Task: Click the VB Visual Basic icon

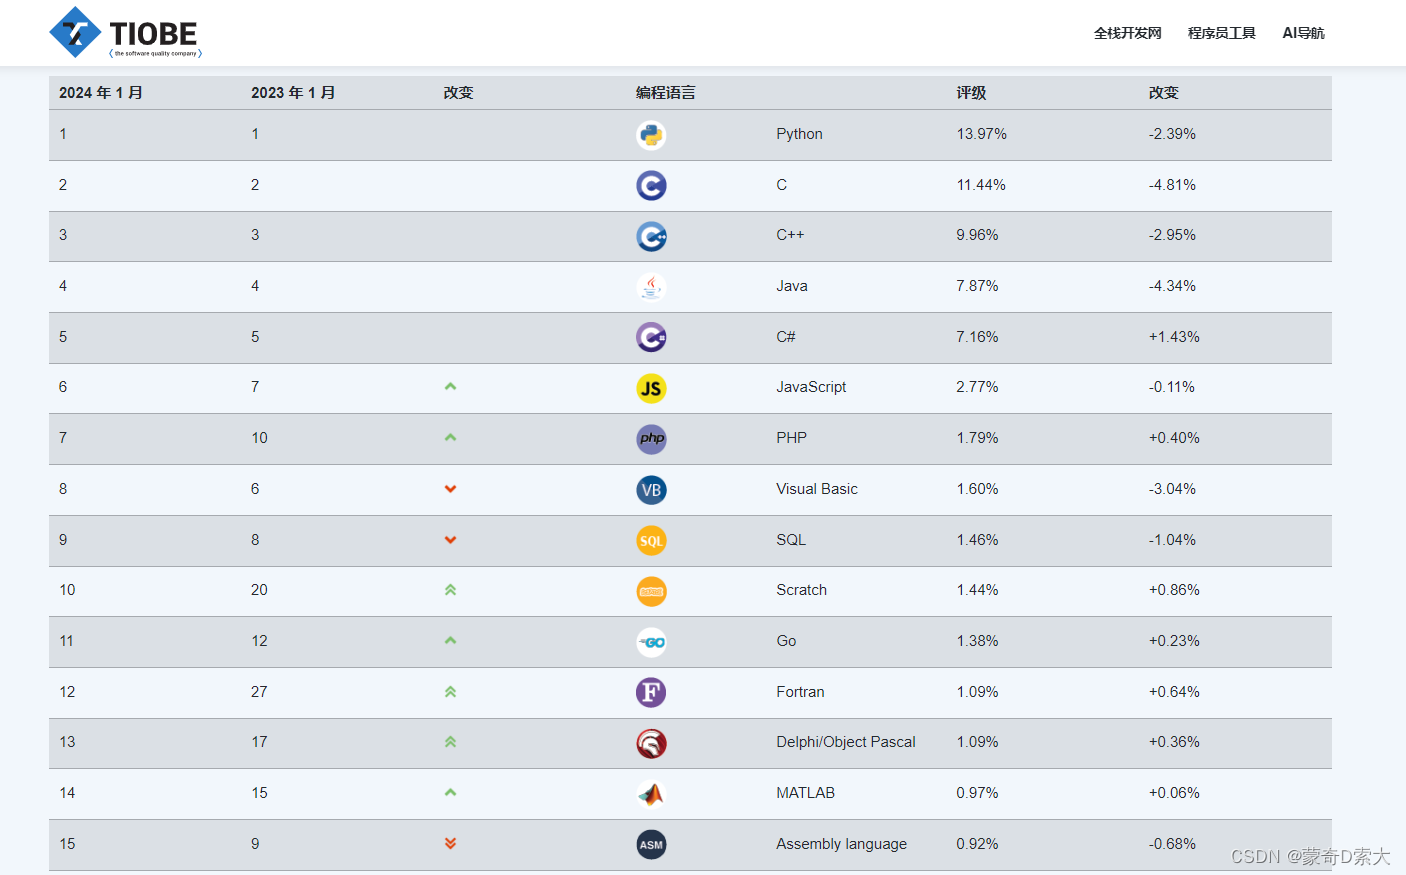Action: pyautogui.click(x=651, y=490)
